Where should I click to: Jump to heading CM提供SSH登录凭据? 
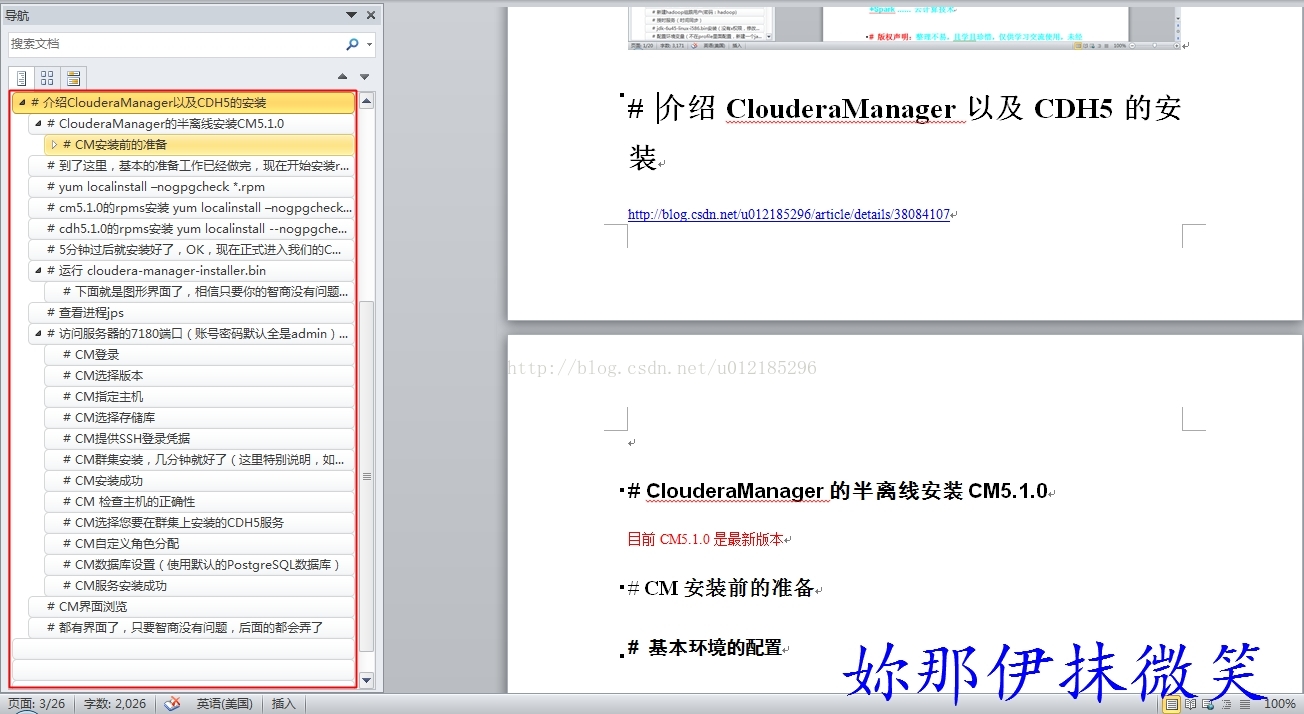199,439
